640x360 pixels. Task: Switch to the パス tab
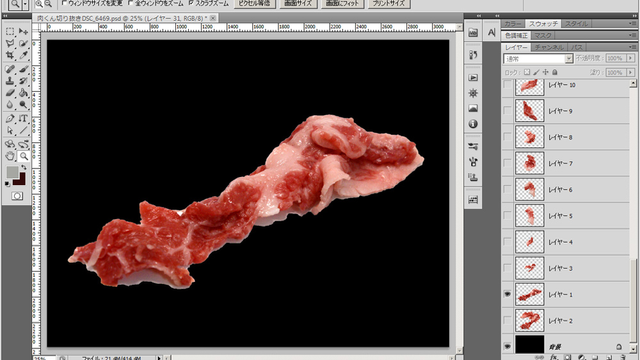click(577, 47)
